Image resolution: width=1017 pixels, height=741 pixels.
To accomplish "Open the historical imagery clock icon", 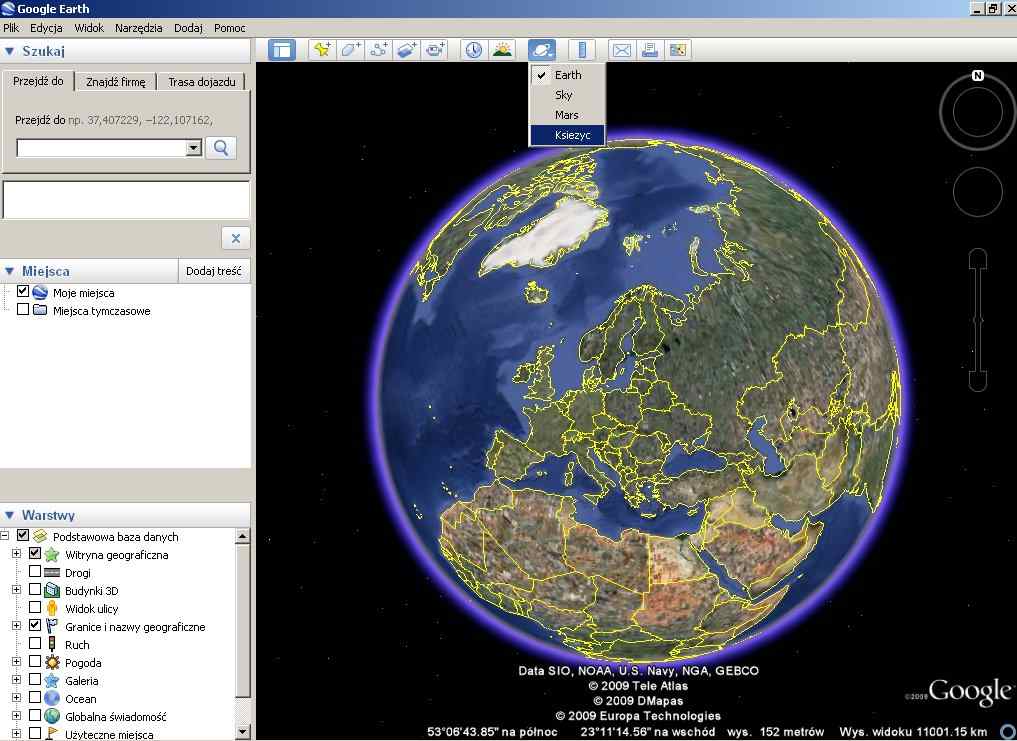I will pos(473,49).
